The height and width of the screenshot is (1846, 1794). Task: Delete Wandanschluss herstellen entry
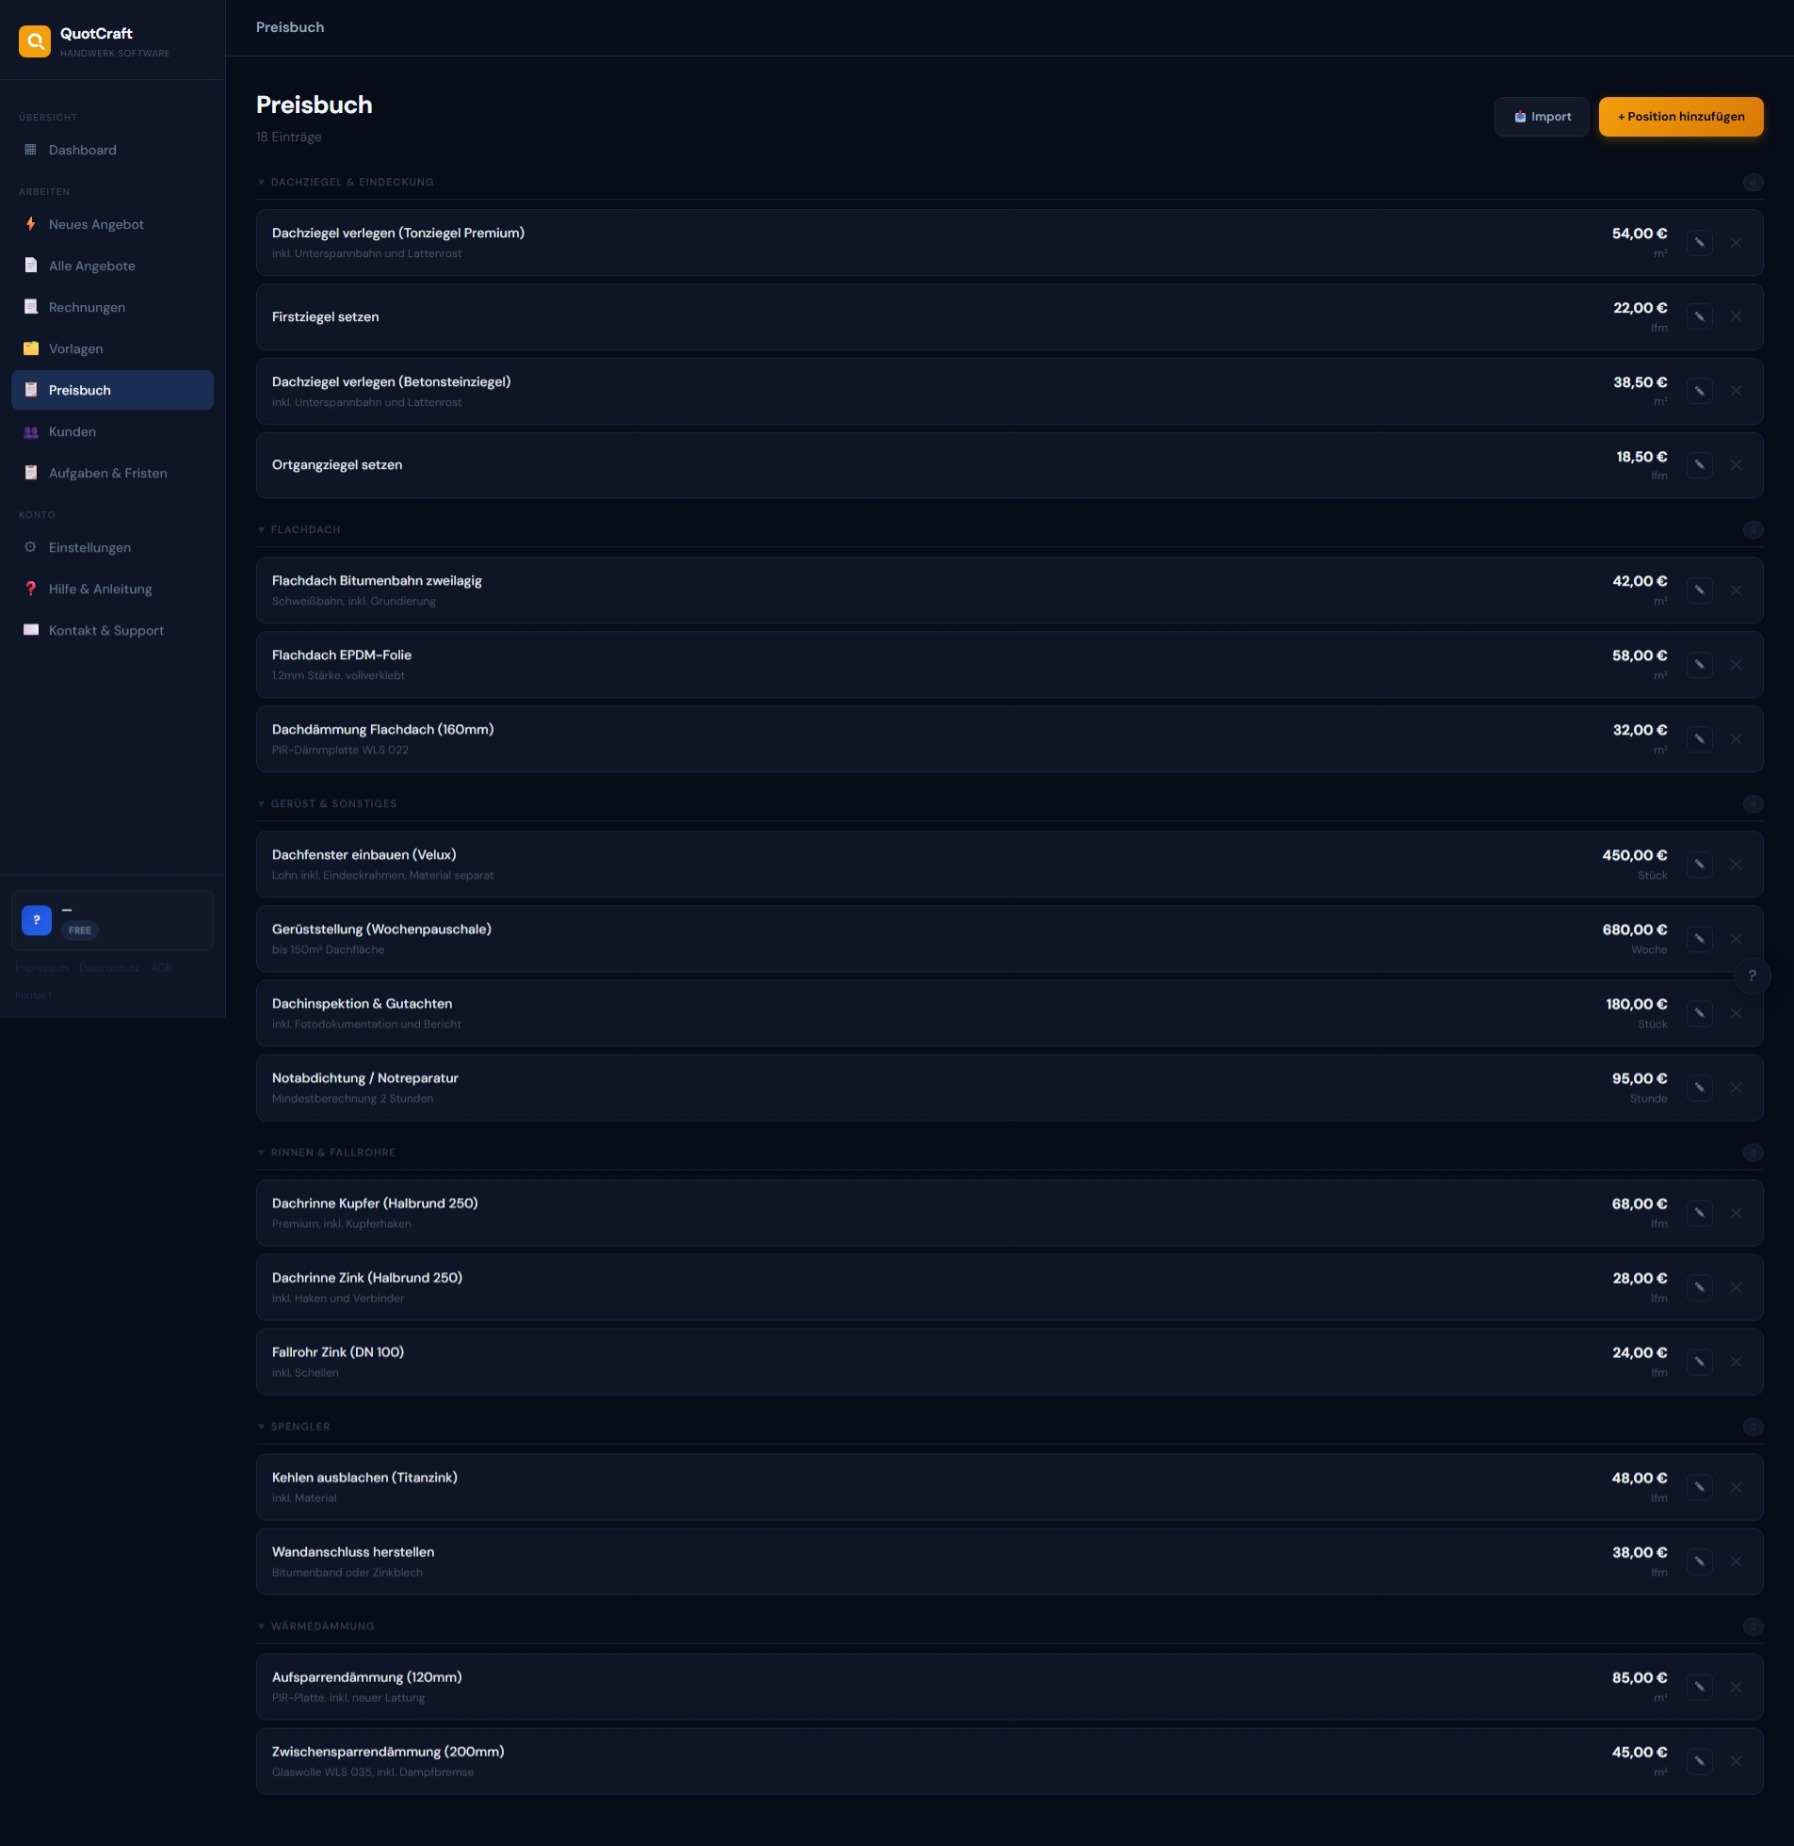1736,1561
